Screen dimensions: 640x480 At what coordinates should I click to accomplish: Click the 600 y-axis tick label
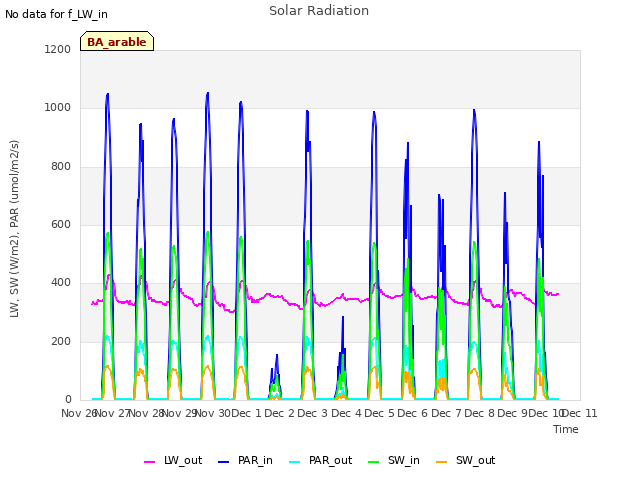point(61,224)
